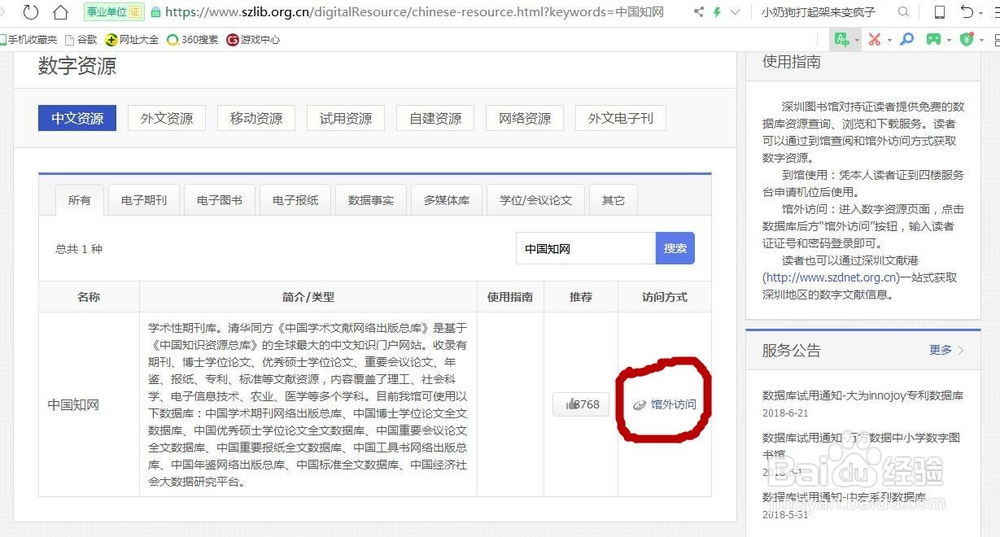
Task: Click the 名称 column header
Action: click(89, 297)
